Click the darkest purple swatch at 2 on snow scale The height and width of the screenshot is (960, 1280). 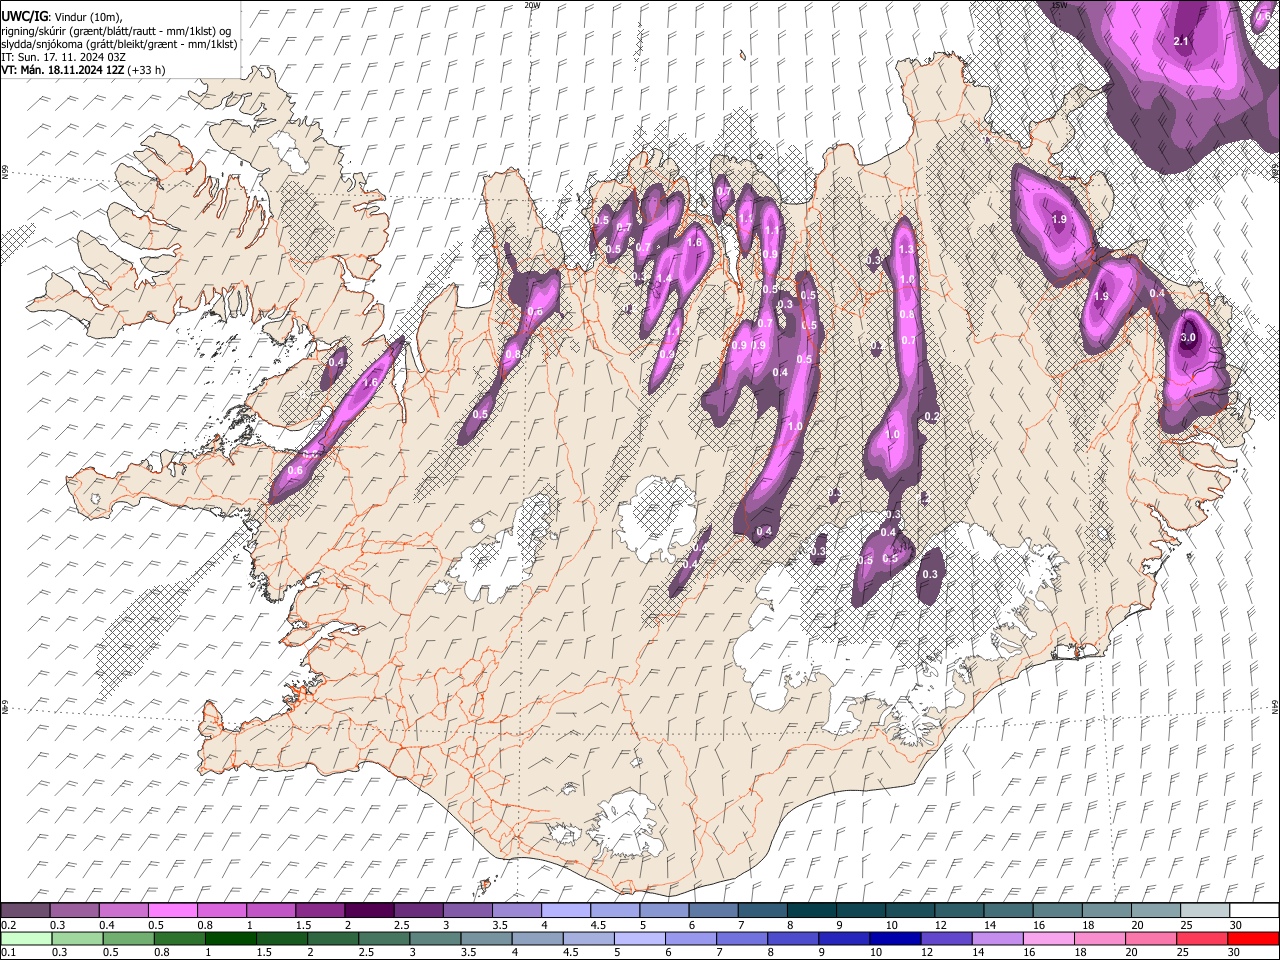[x=368, y=910]
